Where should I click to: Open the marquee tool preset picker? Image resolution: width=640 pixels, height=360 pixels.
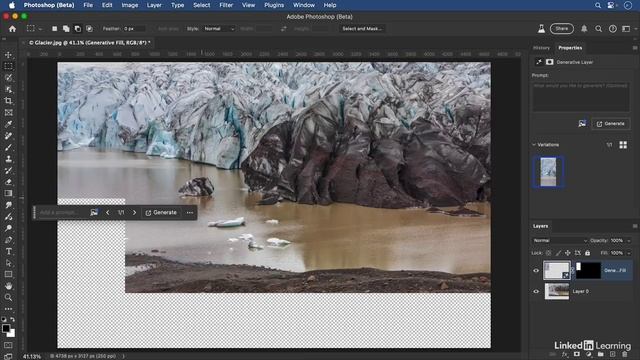tap(34, 29)
